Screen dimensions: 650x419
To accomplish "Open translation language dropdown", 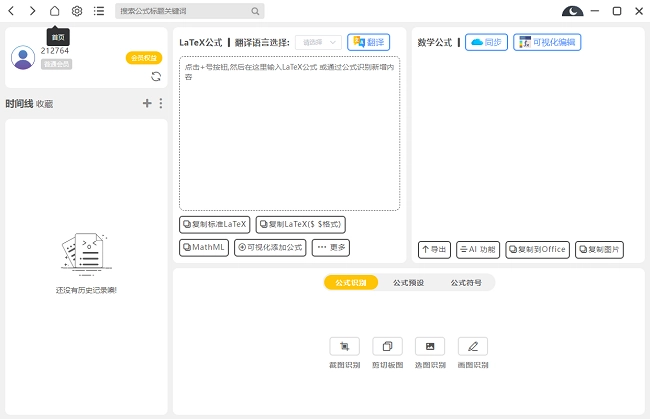I will [x=318, y=42].
